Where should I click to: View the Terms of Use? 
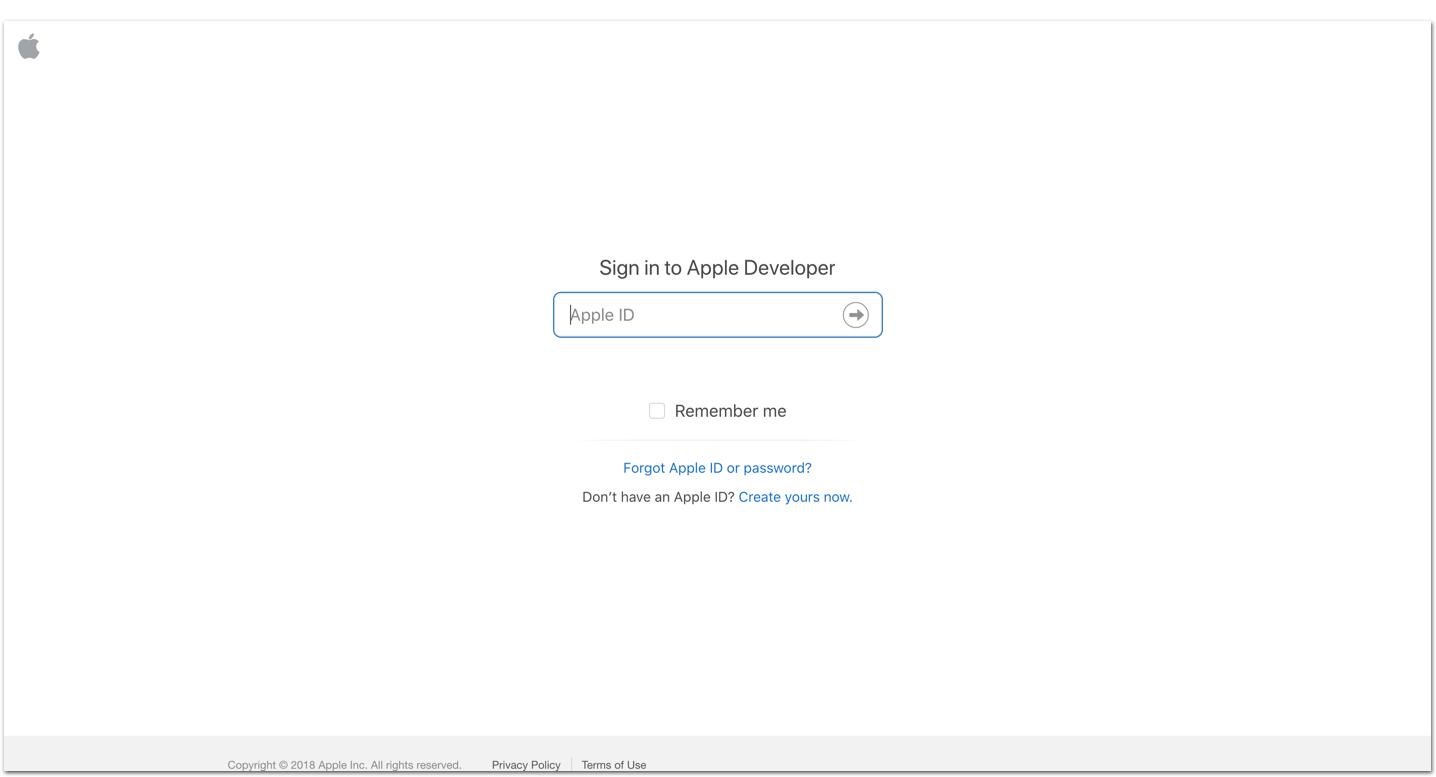click(613, 764)
